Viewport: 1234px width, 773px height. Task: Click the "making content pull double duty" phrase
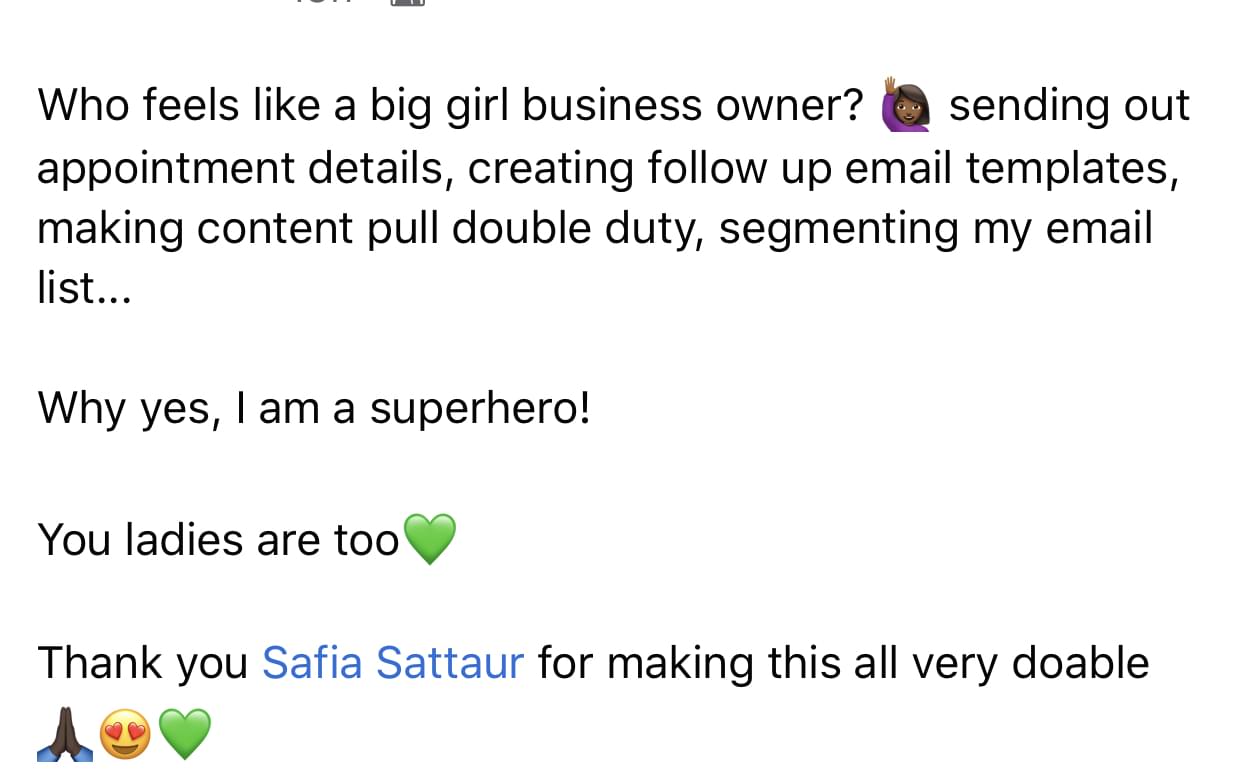pos(370,228)
